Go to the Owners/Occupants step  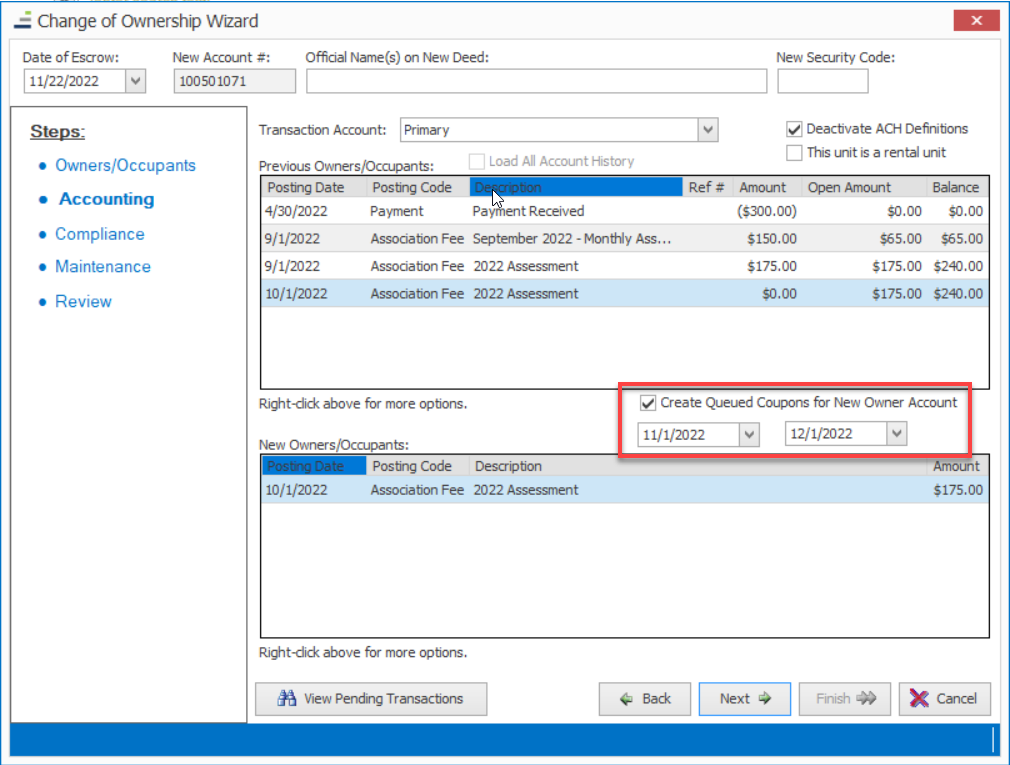(125, 166)
